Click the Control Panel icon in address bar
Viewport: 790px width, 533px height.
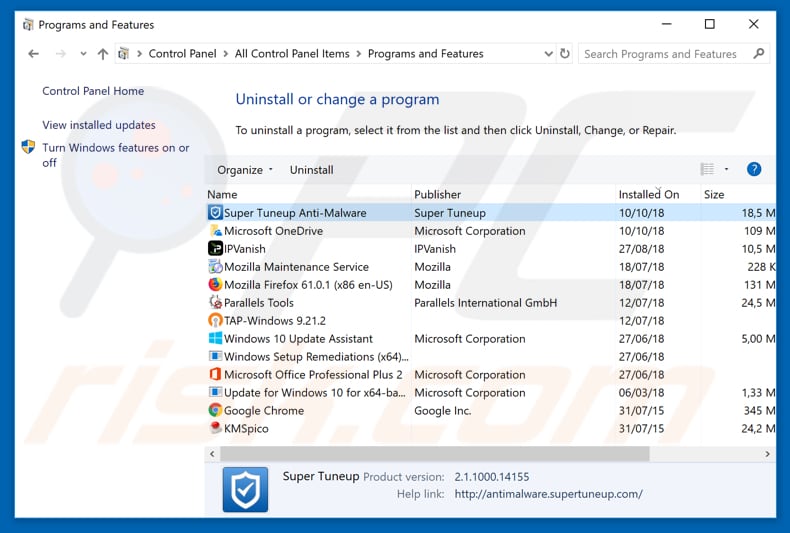click(x=123, y=53)
